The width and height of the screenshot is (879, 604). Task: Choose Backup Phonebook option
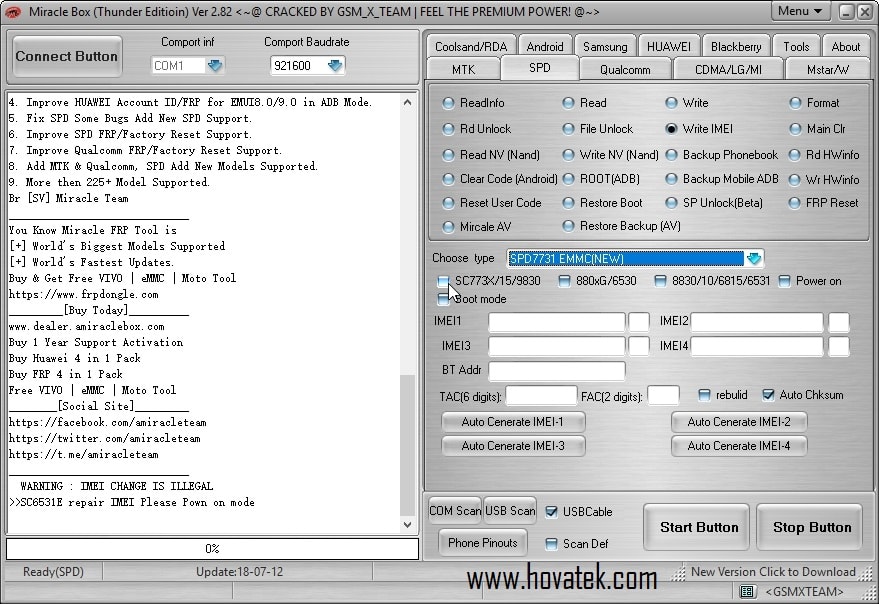(x=671, y=155)
